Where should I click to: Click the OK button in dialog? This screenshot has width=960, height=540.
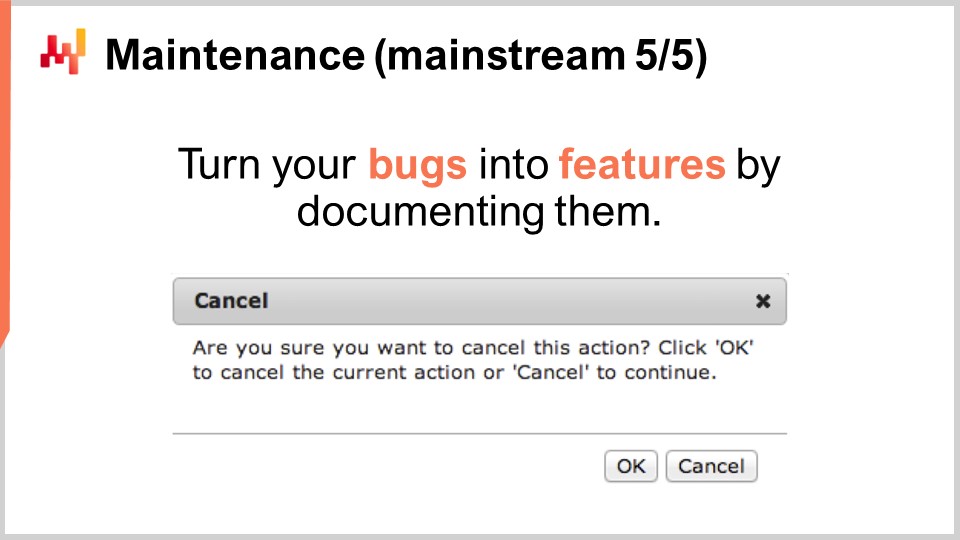(631, 467)
